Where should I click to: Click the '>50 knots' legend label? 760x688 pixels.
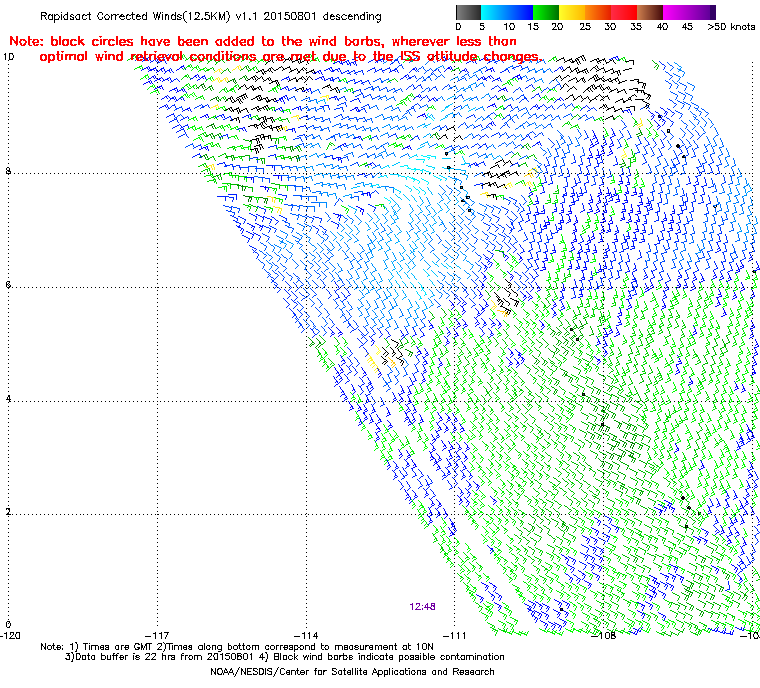tap(731, 27)
